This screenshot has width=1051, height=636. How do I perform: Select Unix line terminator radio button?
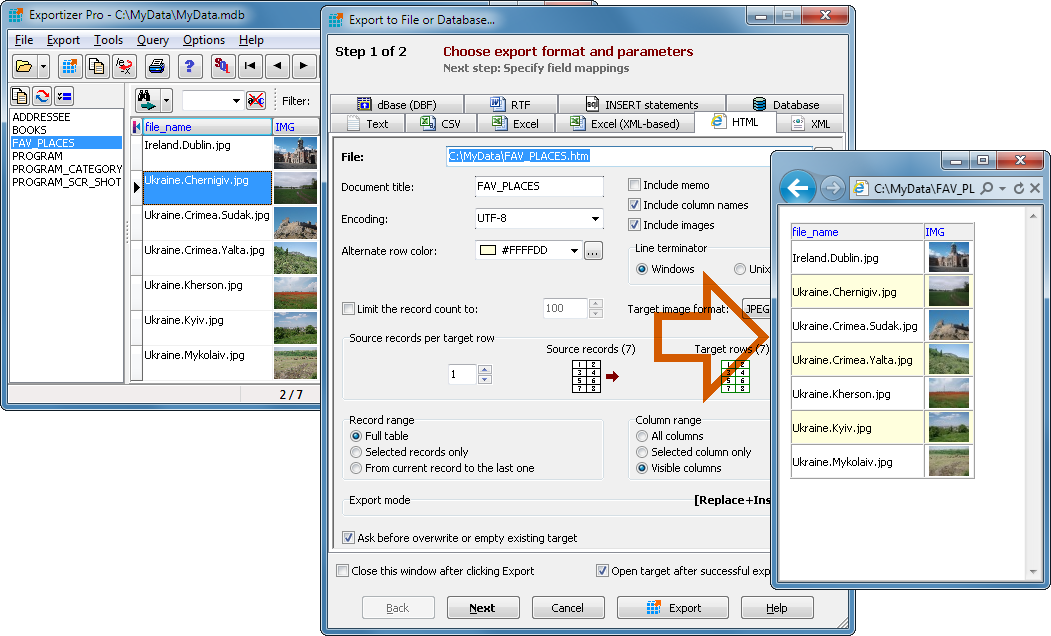(740, 269)
